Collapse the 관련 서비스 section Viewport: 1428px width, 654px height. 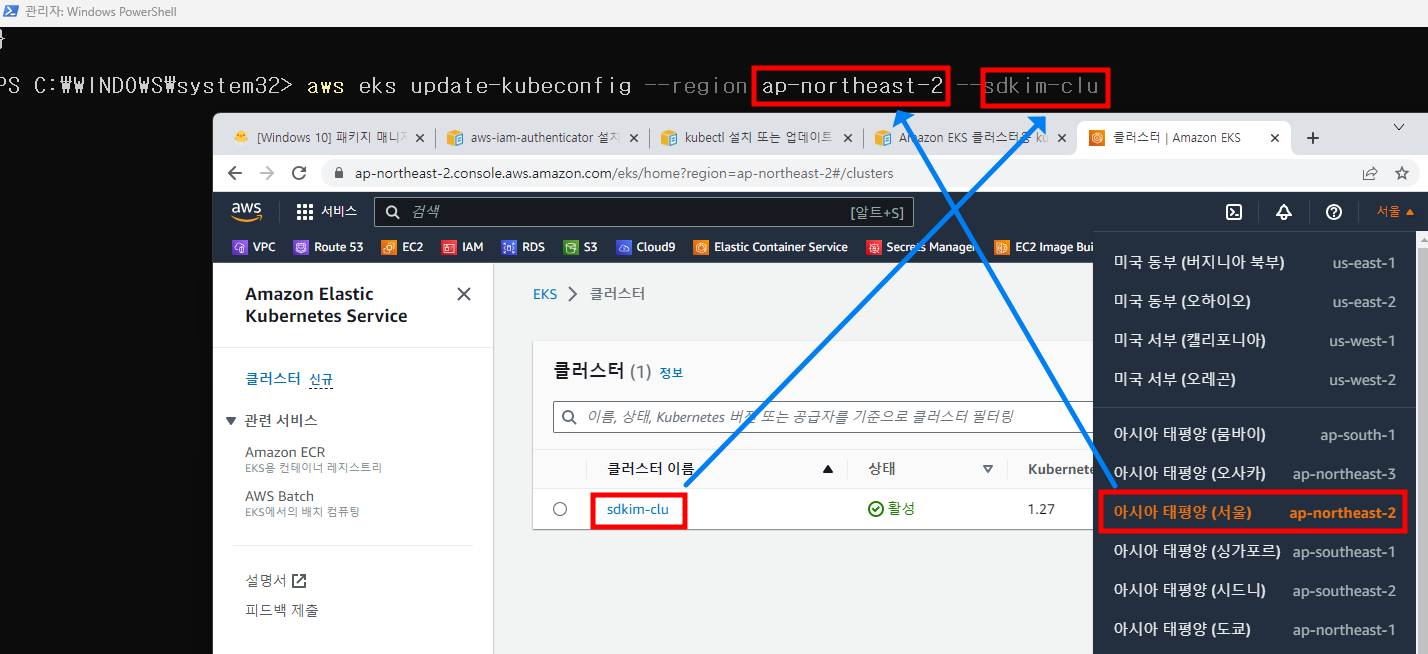231,420
